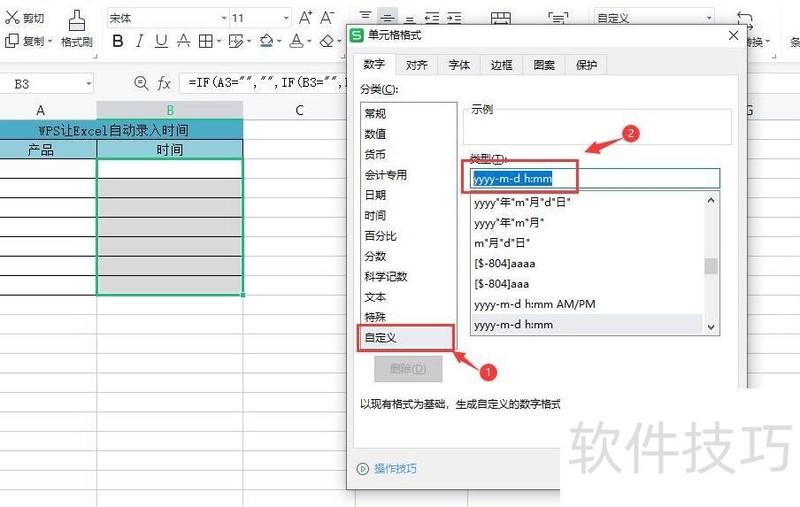The height and width of the screenshot is (507, 800).
Task: Expand the fill color dropdown arrow
Action: [x=280, y=41]
